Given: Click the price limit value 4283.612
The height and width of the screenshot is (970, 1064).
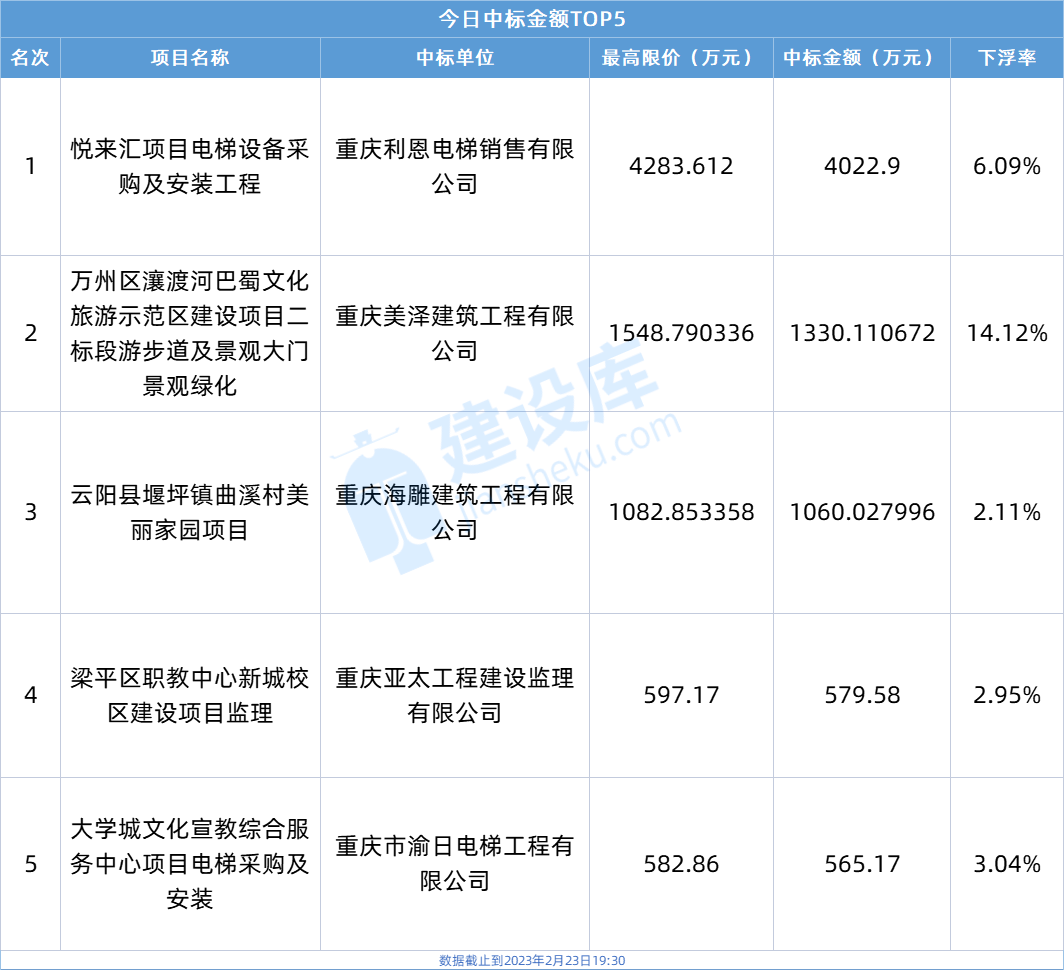Looking at the screenshot, I should click(681, 166).
